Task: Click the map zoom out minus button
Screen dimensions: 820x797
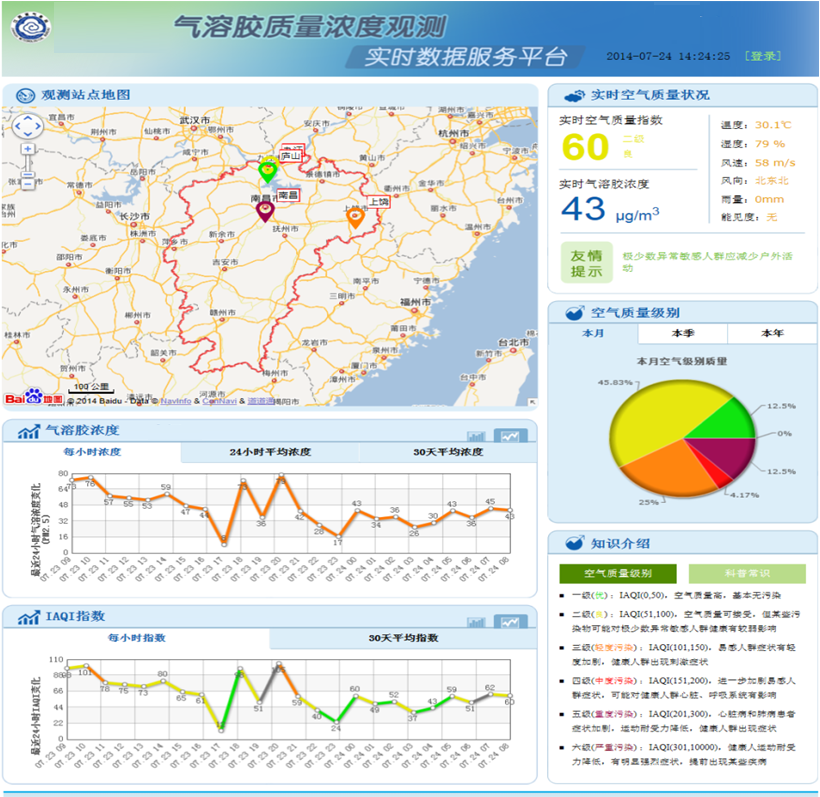Action: (28, 182)
